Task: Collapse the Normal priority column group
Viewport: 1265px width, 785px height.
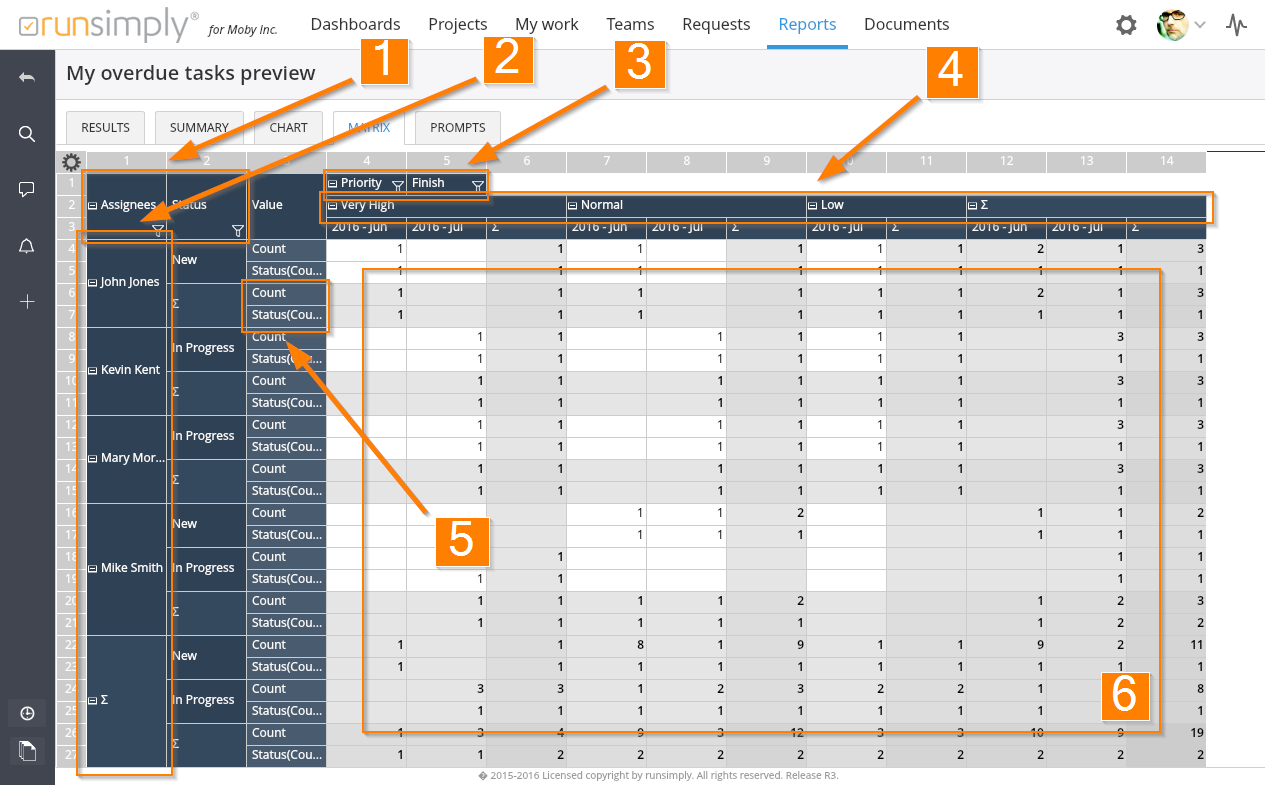Action: (573, 206)
